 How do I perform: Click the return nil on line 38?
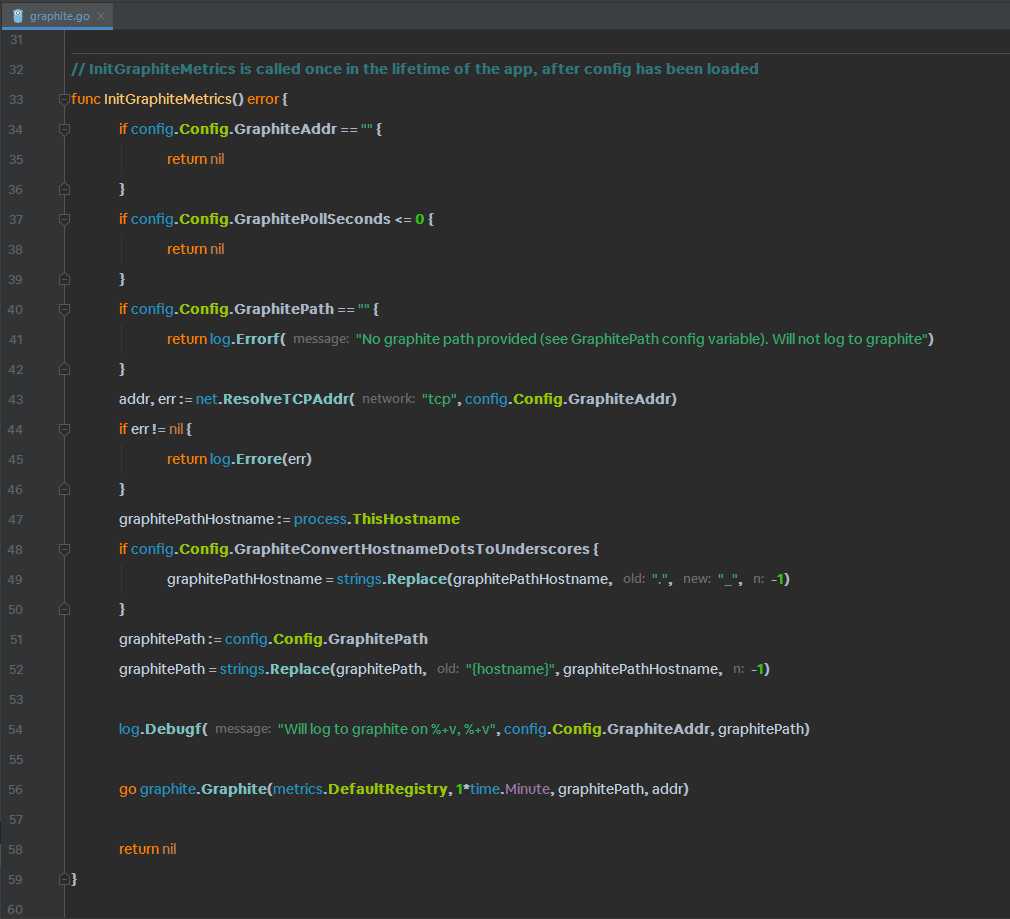pos(196,249)
